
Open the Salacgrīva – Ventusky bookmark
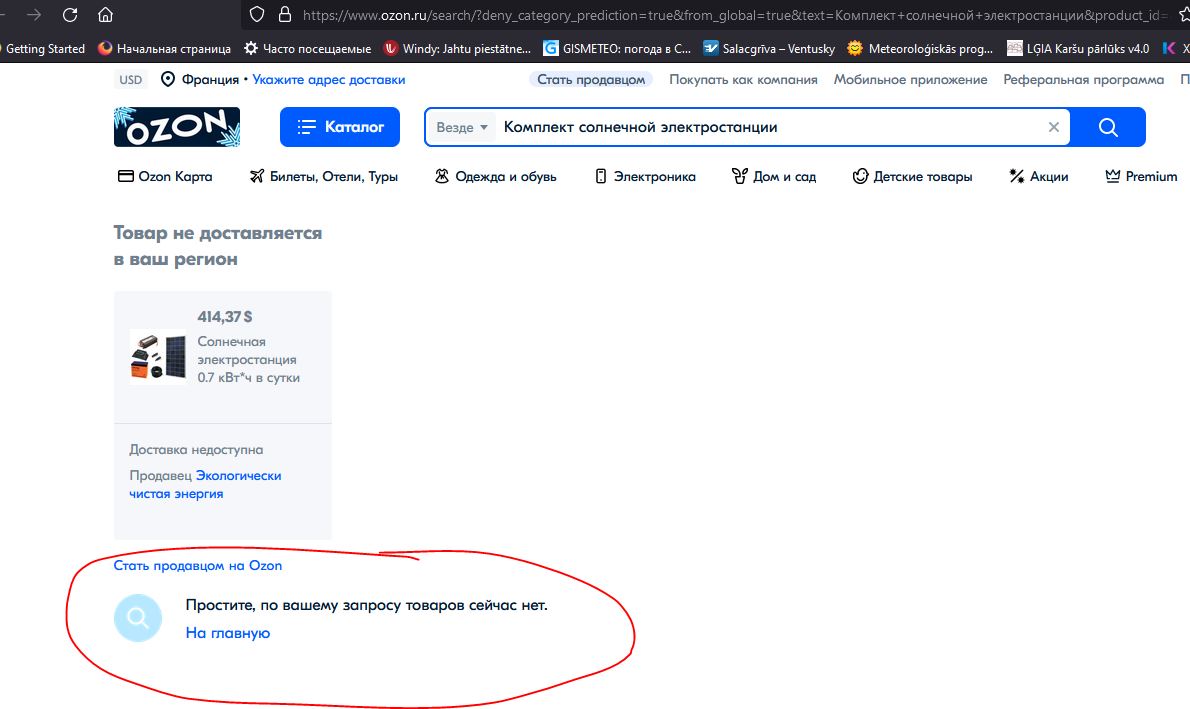pyautogui.click(x=769, y=49)
